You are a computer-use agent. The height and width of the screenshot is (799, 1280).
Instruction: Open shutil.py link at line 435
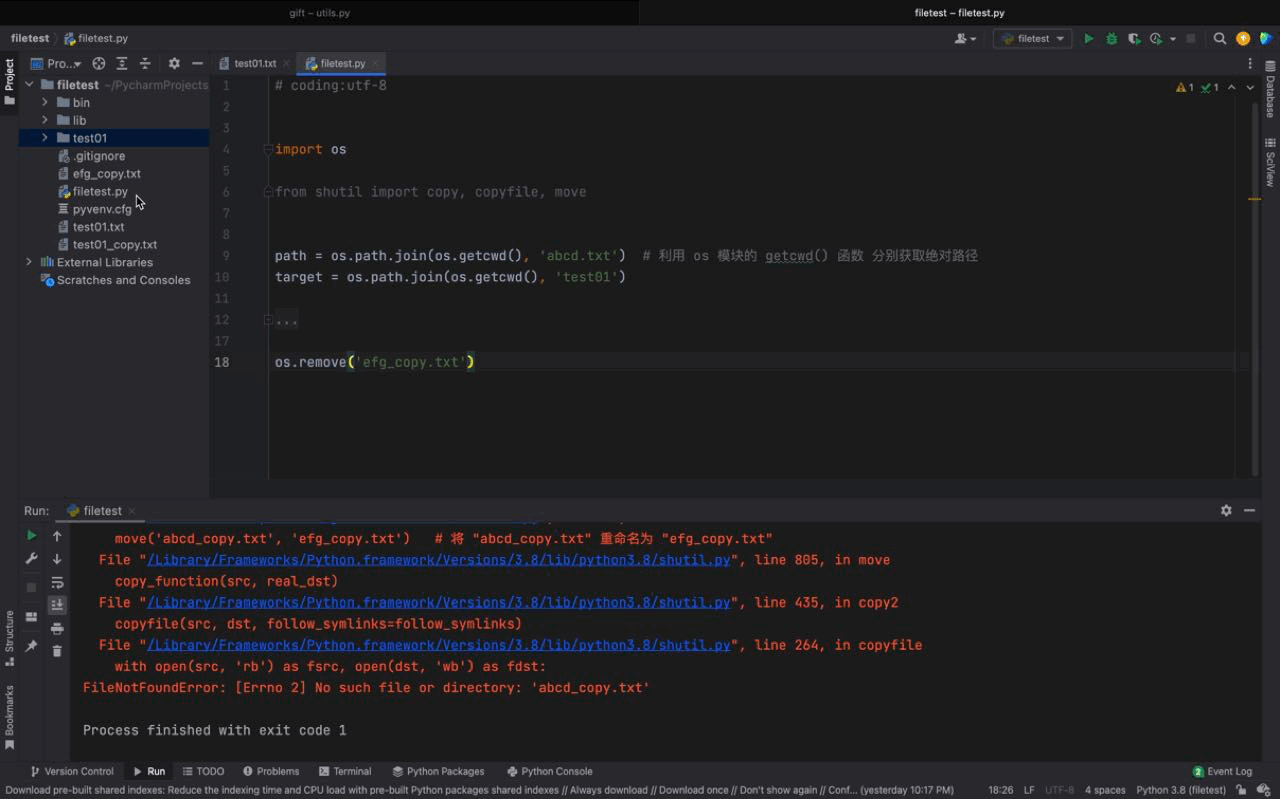[439, 603]
